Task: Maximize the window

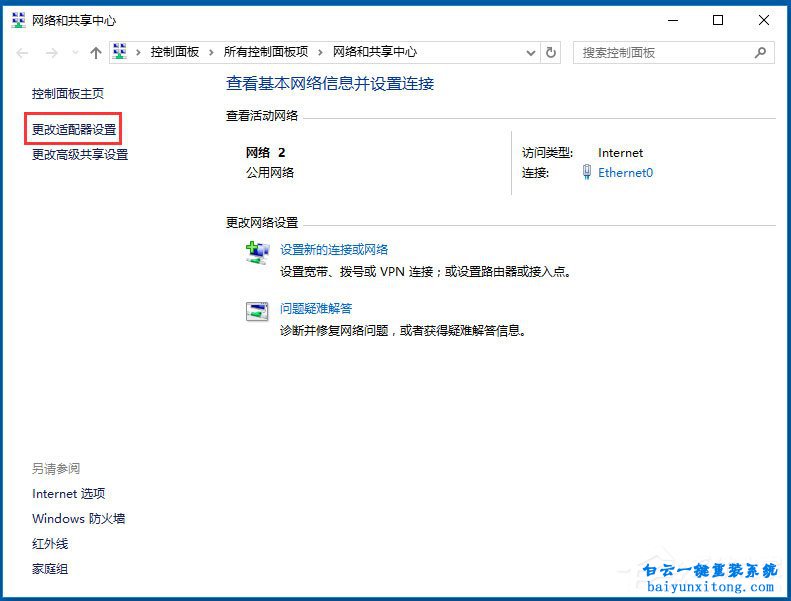Action: click(718, 20)
